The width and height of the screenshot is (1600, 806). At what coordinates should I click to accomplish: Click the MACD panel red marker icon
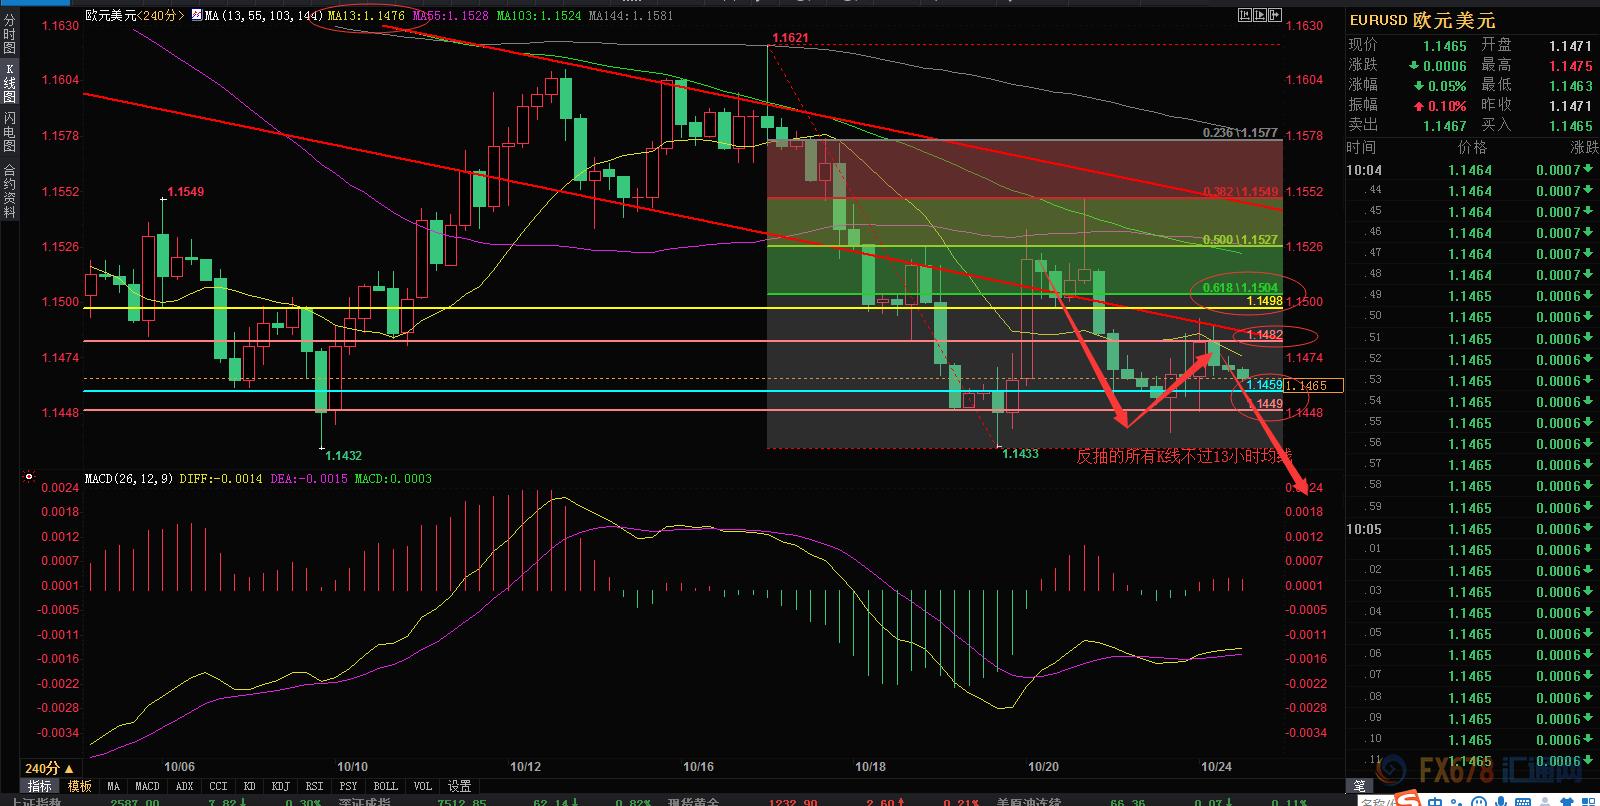[x=28, y=478]
